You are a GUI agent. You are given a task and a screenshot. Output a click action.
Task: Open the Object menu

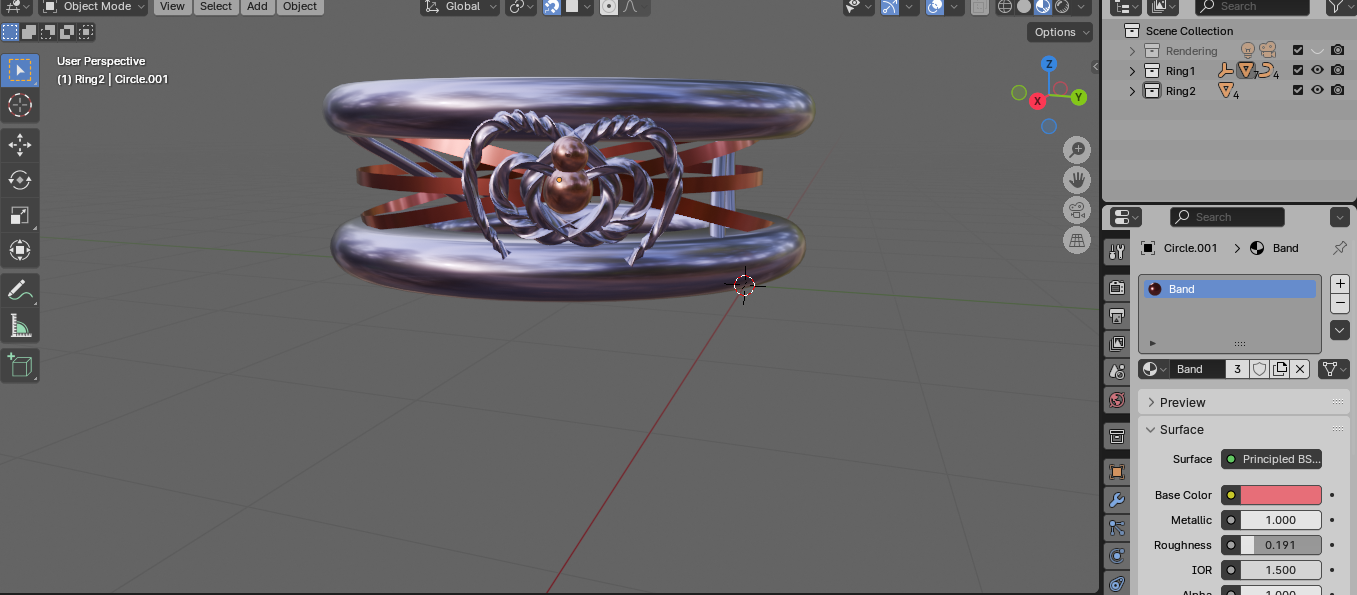299,7
